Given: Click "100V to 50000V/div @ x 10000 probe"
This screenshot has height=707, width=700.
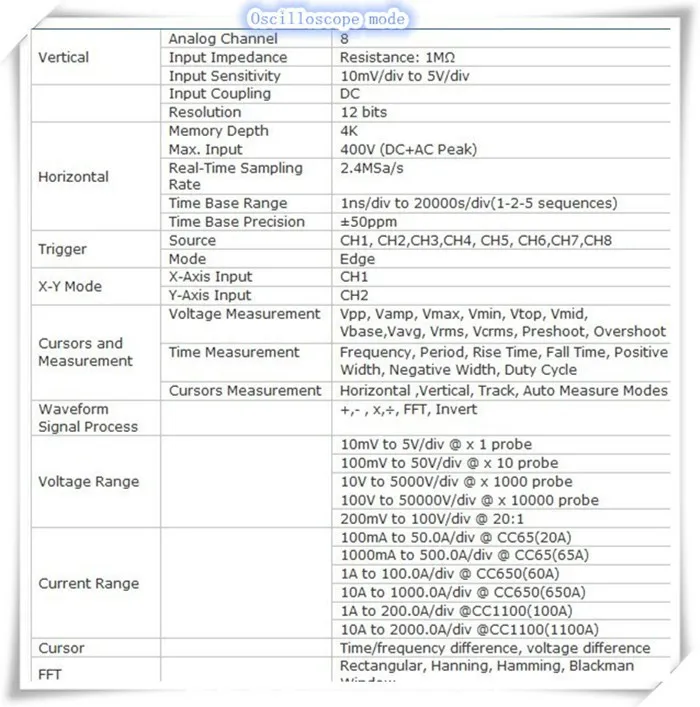Looking at the screenshot, I should pos(470,500).
